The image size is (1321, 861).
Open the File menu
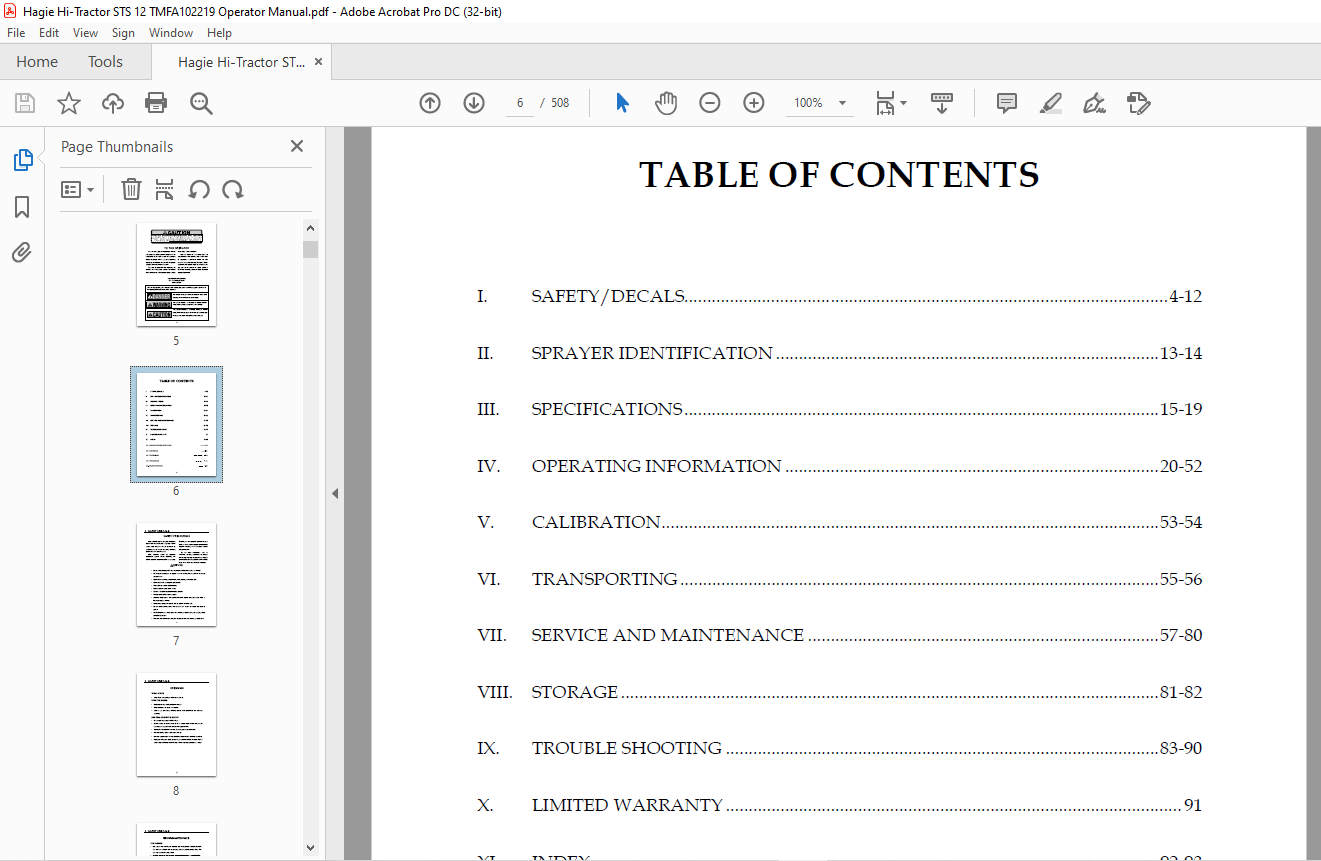pos(16,33)
